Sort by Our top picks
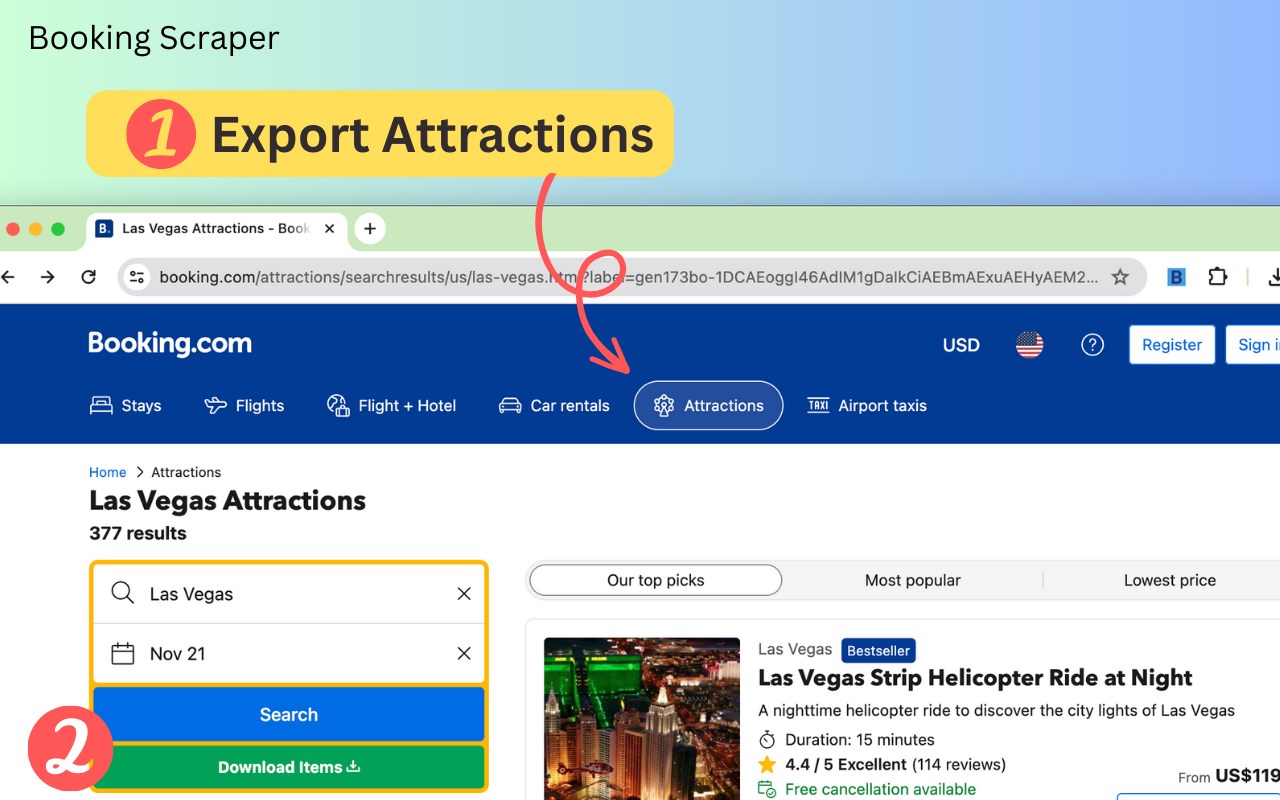The width and height of the screenshot is (1280, 800). [656, 580]
